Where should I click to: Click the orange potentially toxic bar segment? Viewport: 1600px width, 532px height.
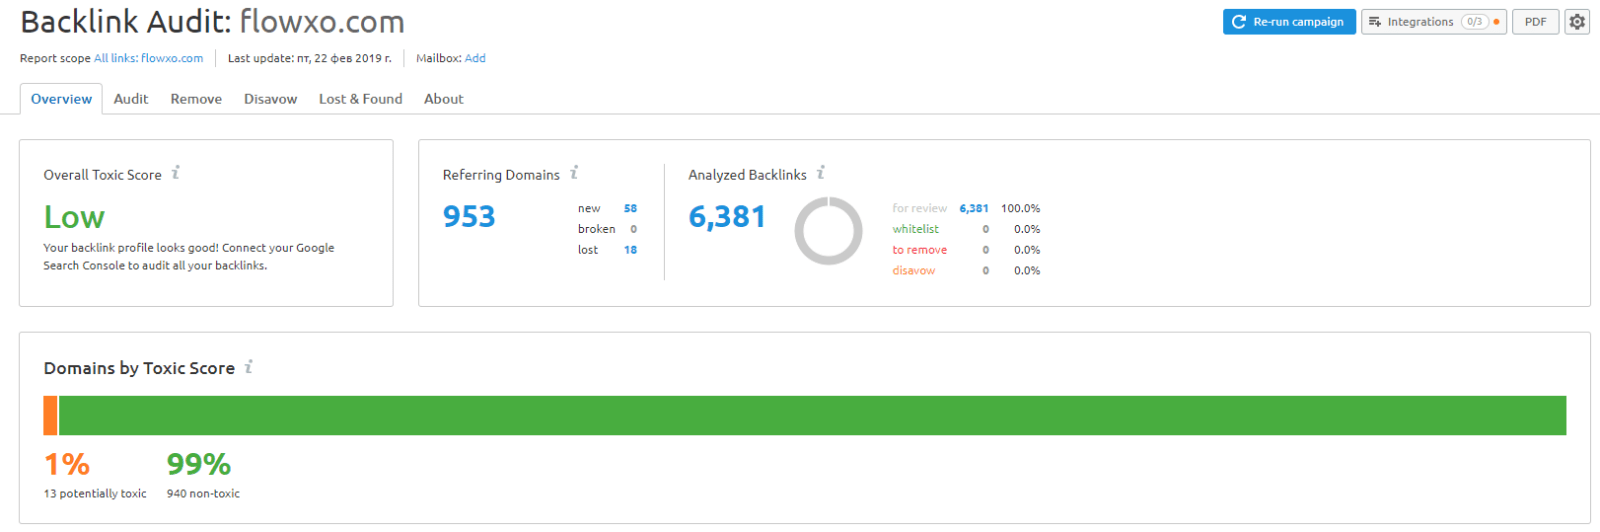tap(50, 415)
